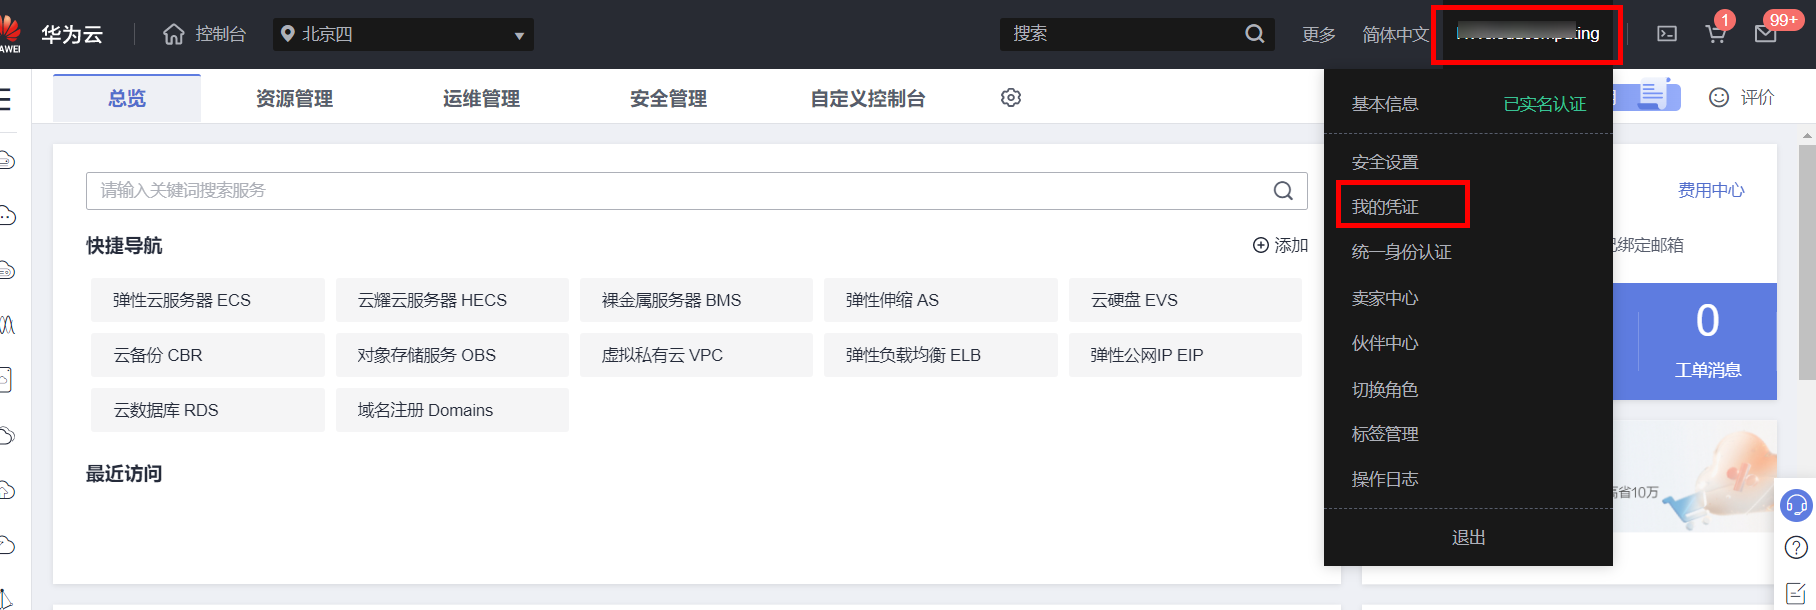Click the 费用中心 link
The height and width of the screenshot is (610, 1816).
1710,190
